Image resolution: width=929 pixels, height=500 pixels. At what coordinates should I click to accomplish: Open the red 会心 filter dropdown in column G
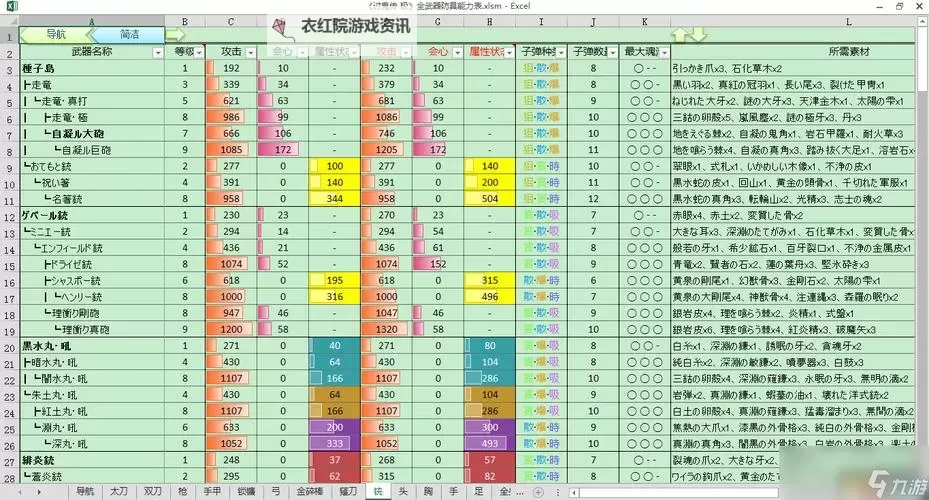click(x=457, y=53)
